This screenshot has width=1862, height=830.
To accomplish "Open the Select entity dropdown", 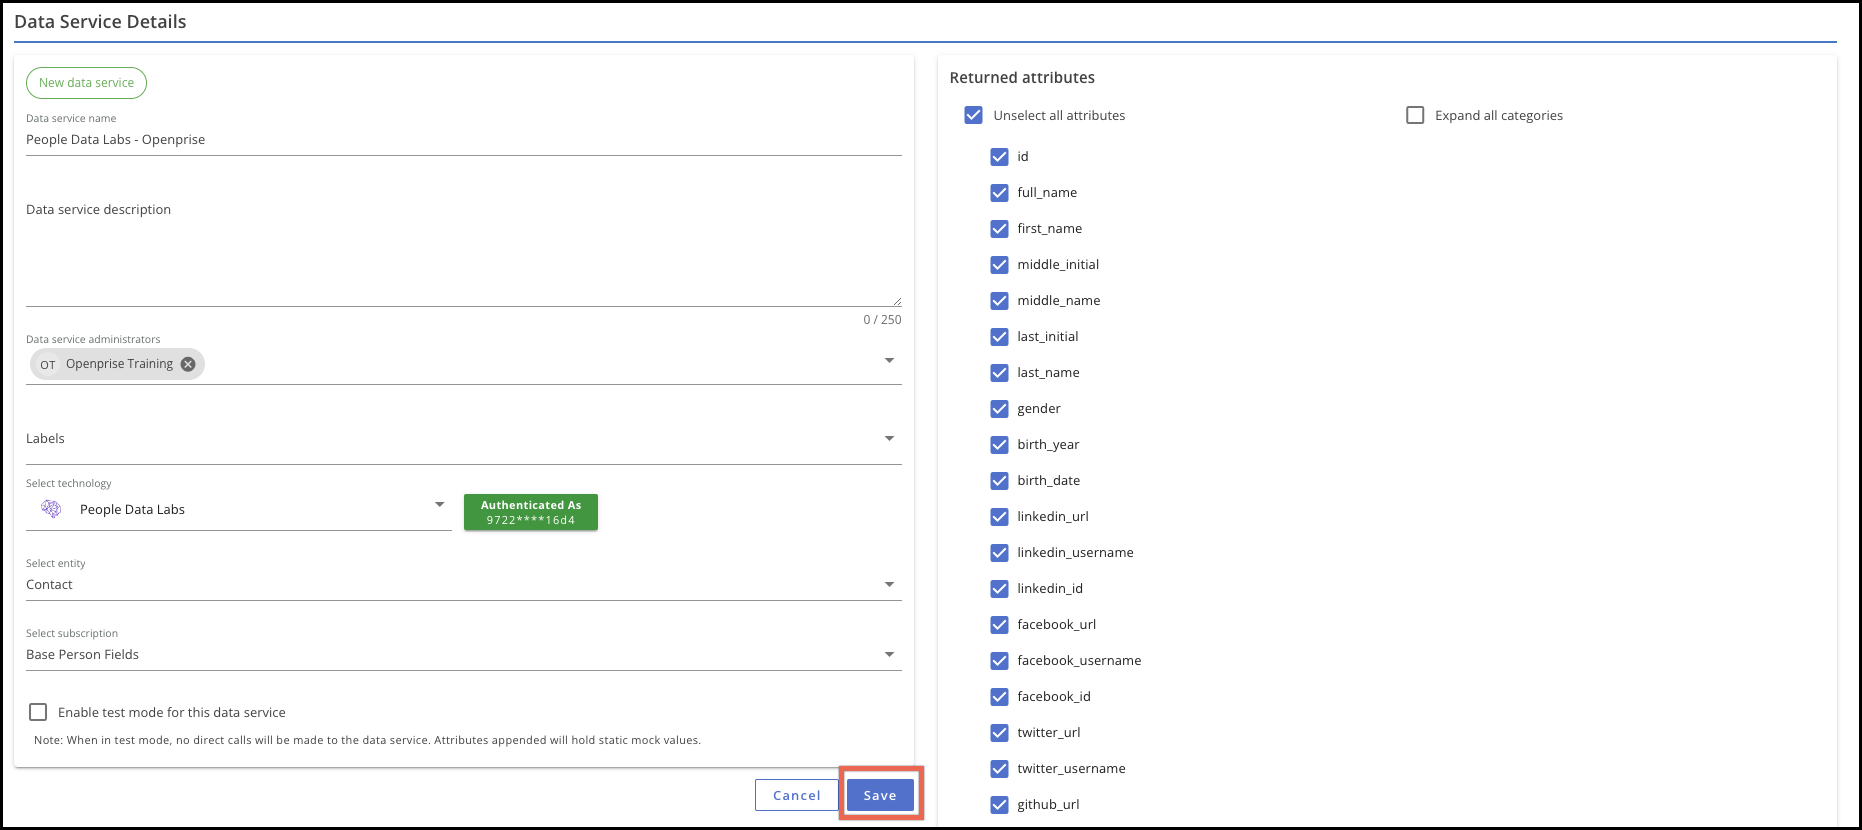I will 464,585.
